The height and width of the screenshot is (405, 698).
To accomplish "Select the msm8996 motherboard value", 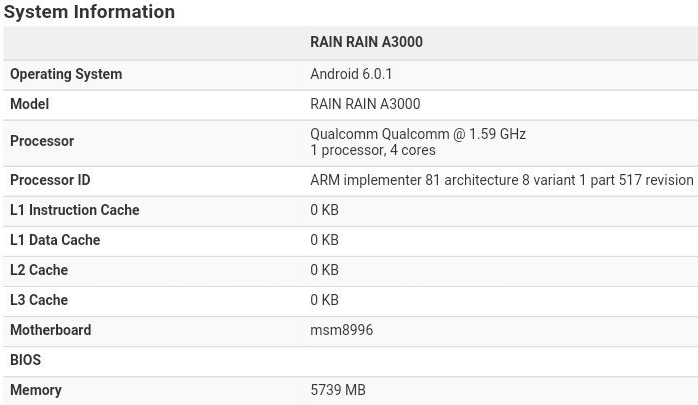I will pos(341,330).
